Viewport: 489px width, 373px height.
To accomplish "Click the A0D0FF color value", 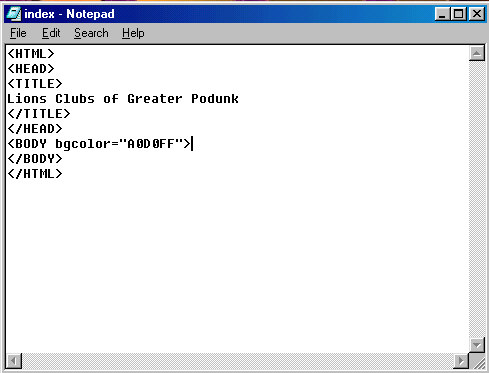I will [x=151, y=144].
